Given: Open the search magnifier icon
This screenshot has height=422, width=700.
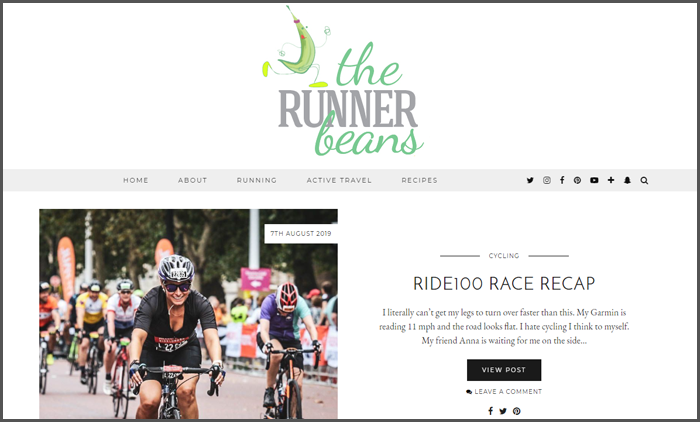Looking at the screenshot, I should 644,180.
